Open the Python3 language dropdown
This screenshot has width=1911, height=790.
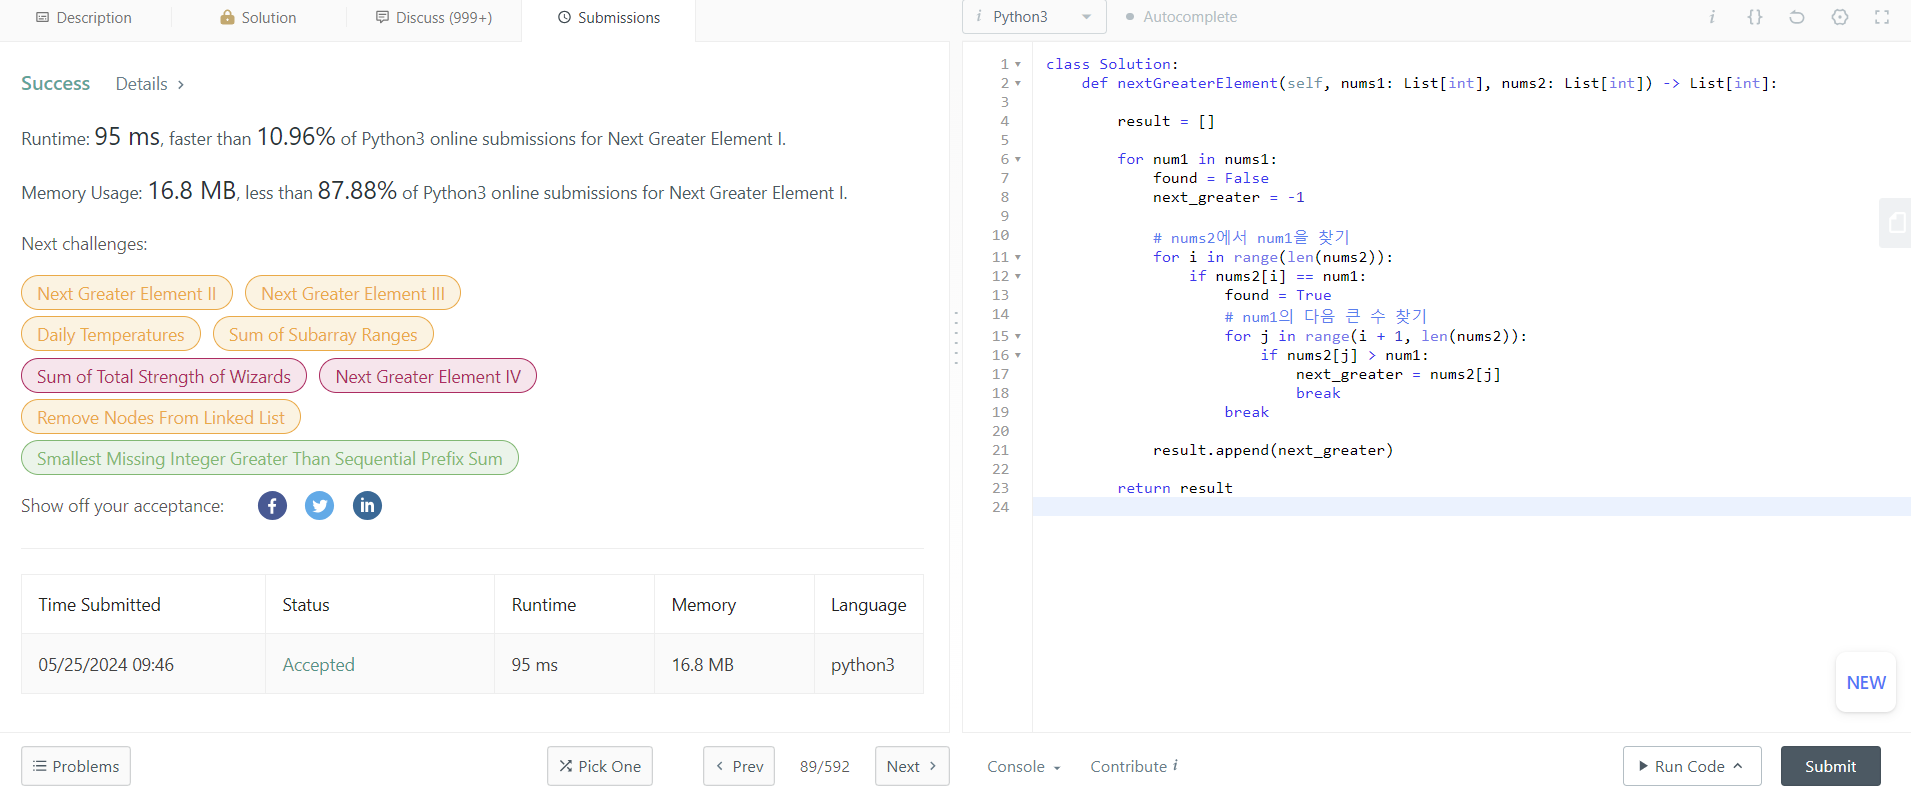[x=1034, y=17]
